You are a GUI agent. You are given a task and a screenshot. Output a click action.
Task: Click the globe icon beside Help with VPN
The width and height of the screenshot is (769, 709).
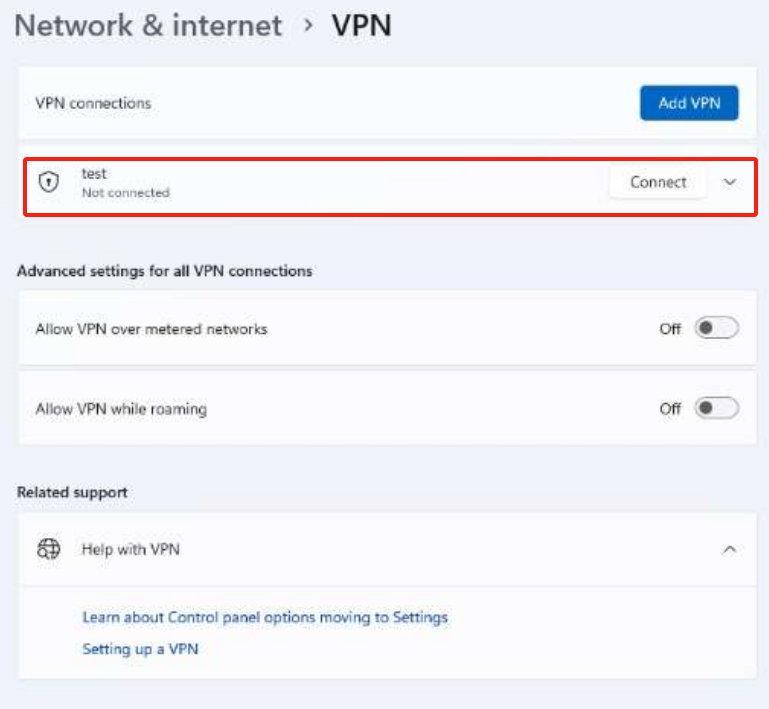(49, 549)
